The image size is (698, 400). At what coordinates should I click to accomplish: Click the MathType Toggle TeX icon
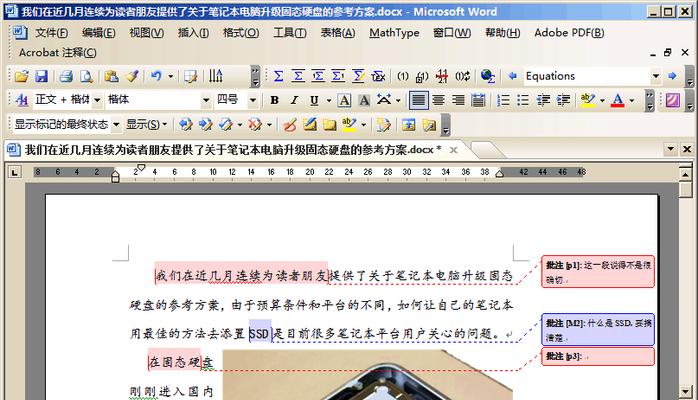point(378,76)
